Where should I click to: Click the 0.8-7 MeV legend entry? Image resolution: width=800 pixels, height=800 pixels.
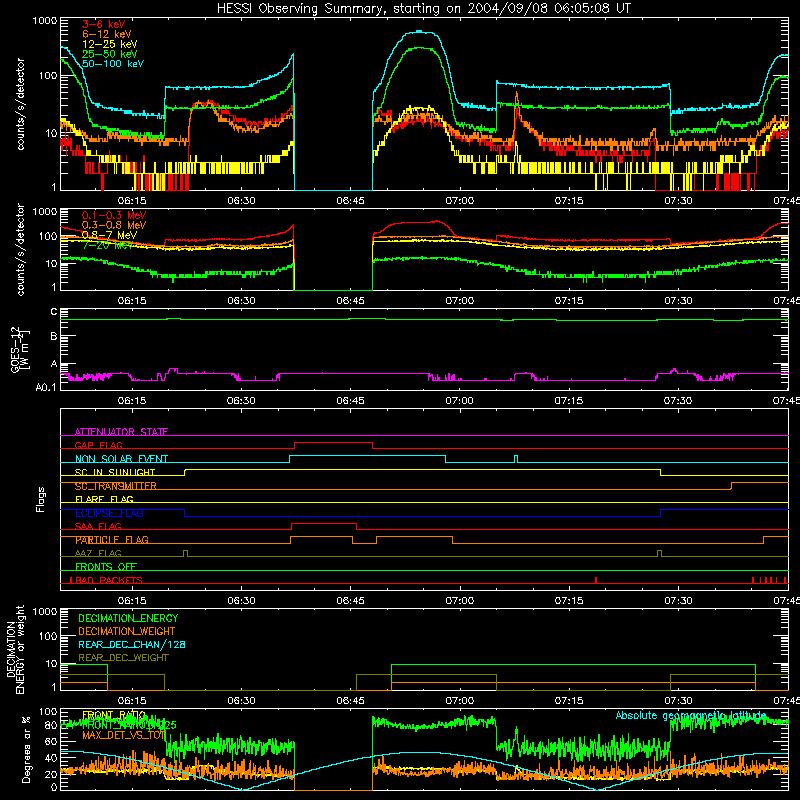coord(109,235)
